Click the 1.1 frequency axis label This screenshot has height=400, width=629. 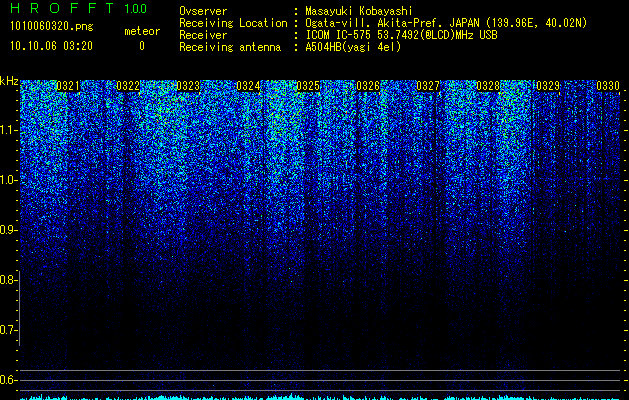click(7, 130)
